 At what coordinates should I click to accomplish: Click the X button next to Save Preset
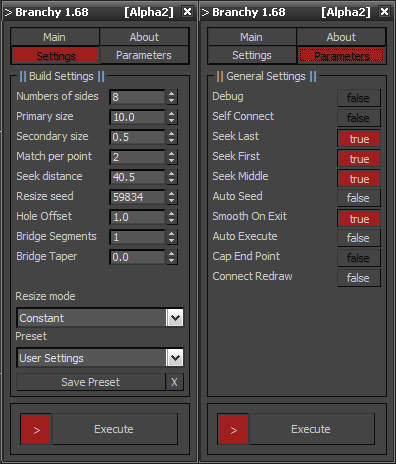pyautogui.click(x=174, y=382)
